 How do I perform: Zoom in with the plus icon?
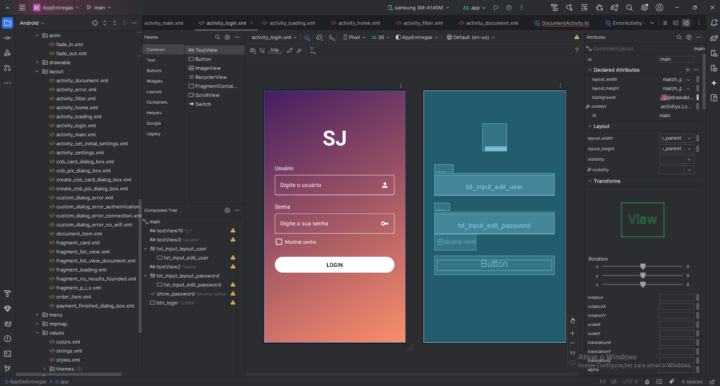573,333
